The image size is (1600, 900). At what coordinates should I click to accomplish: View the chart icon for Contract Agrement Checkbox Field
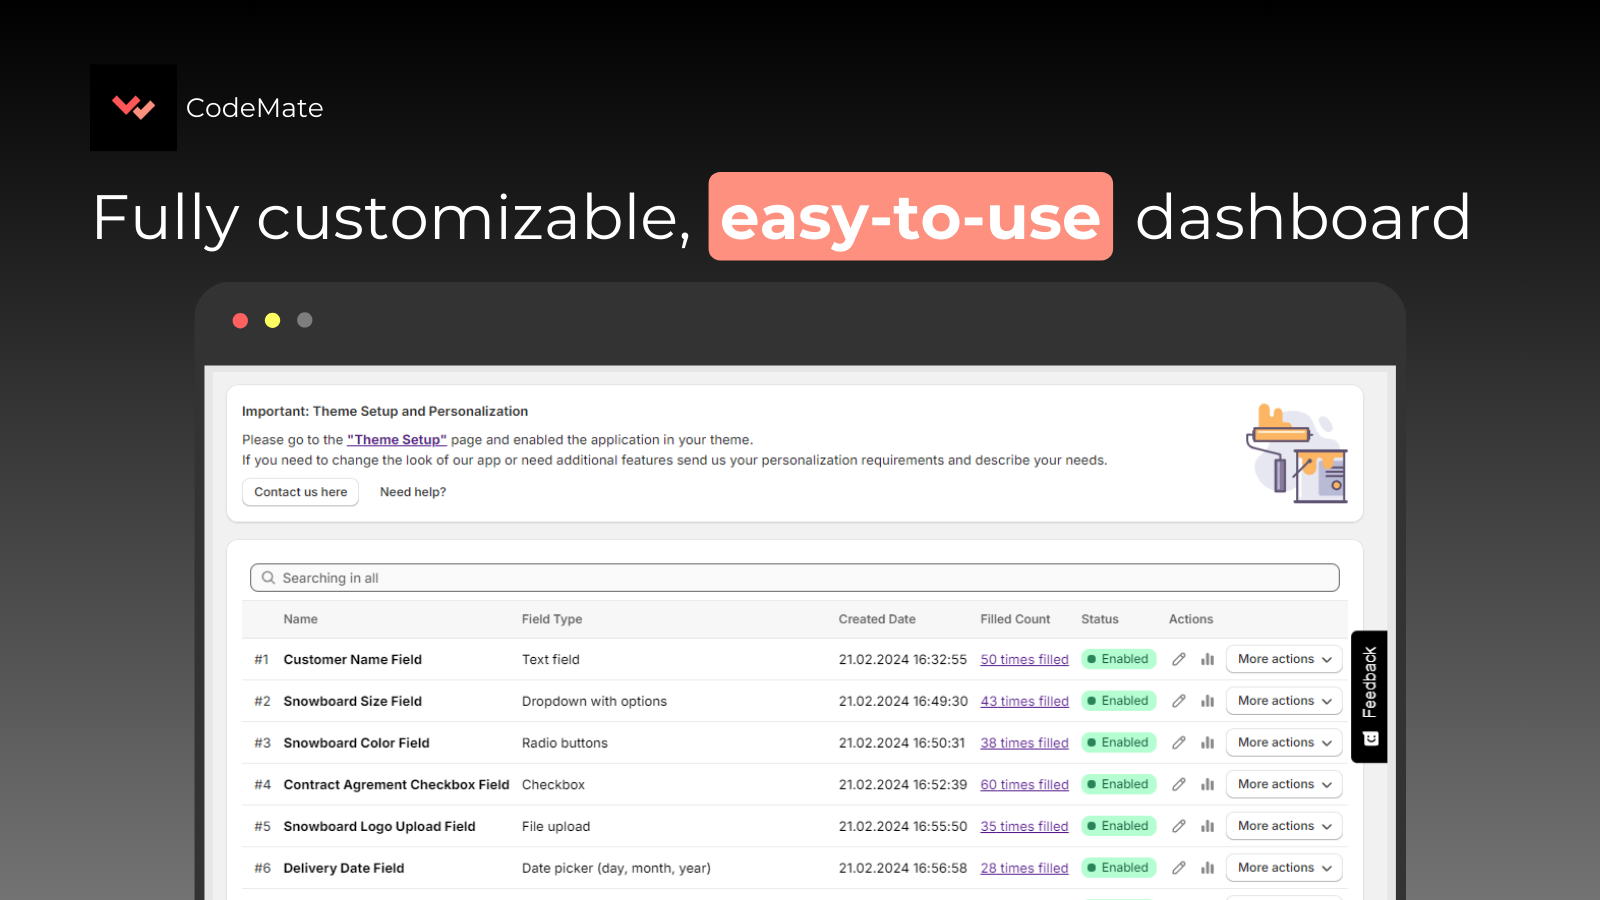(x=1208, y=784)
